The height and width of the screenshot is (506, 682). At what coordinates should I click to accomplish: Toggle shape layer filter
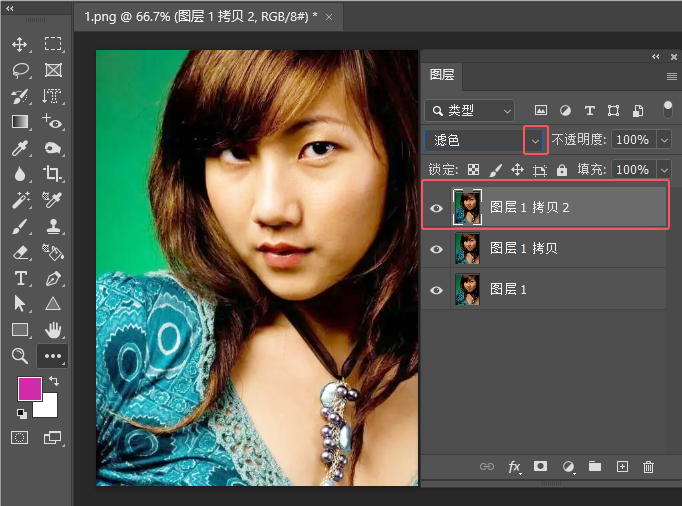click(x=613, y=111)
